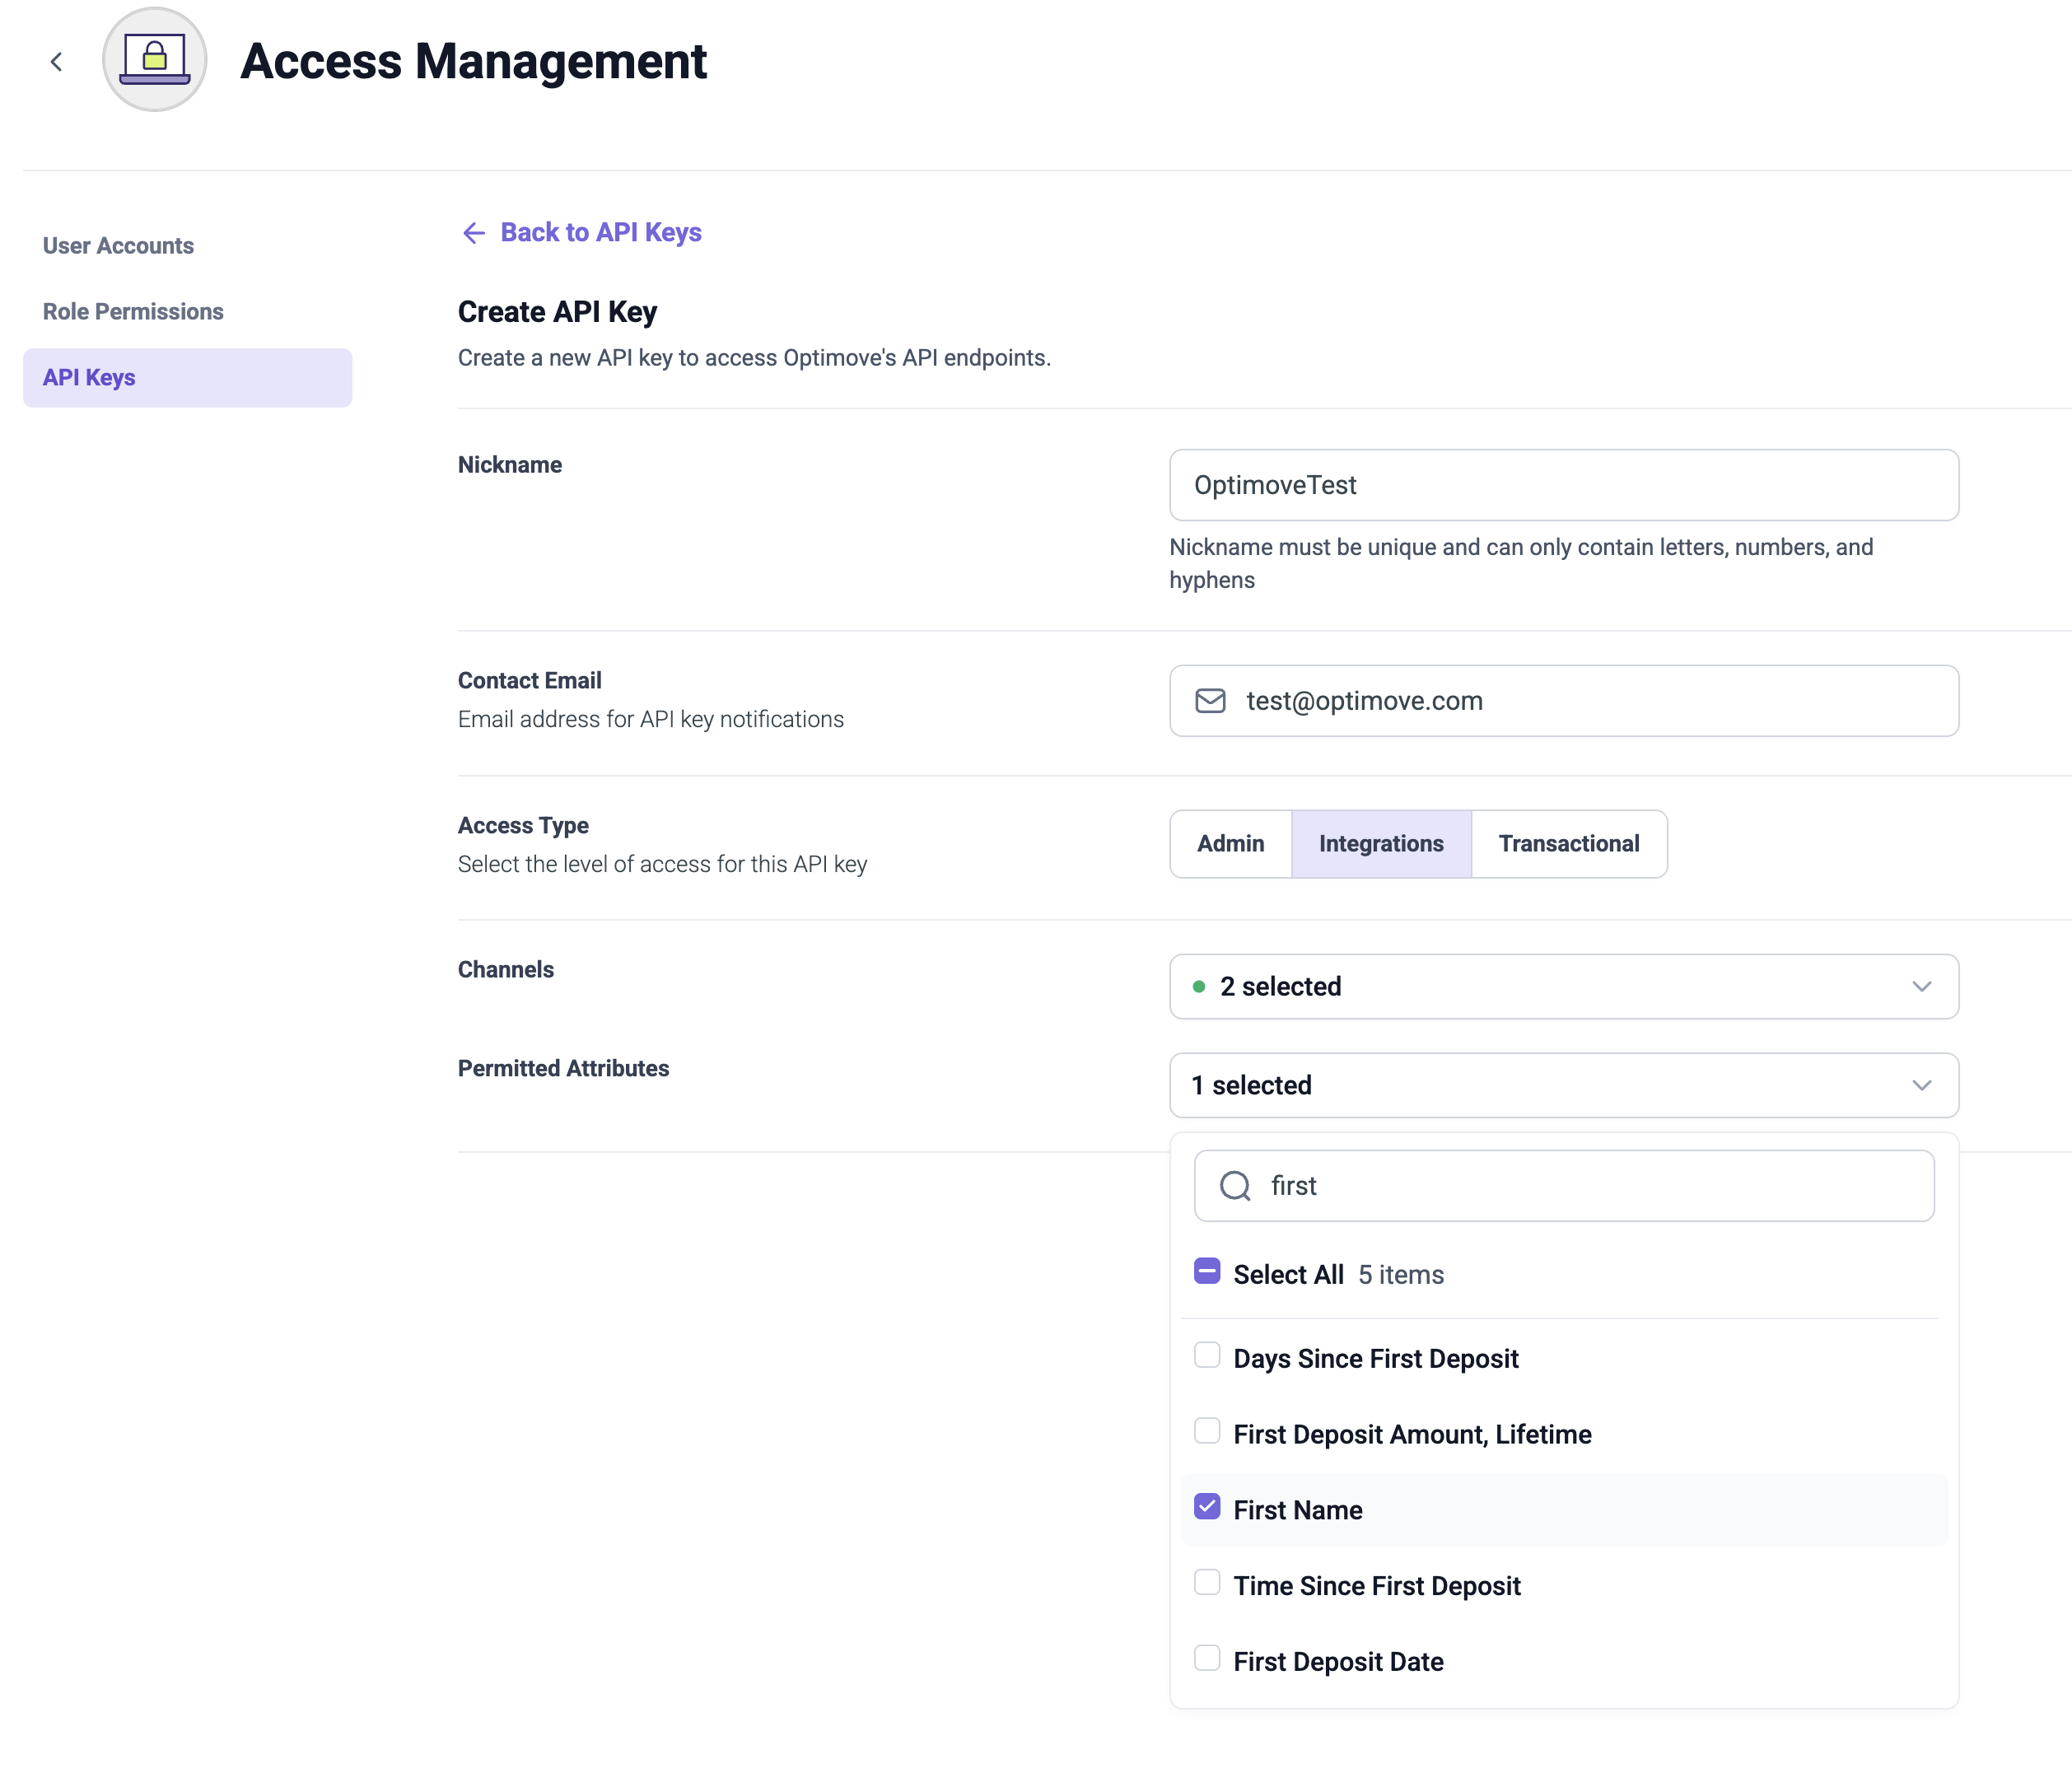Screen dimensions: 2072x1787
Task: Enable First Deposit Amount, Lifetime checkbox
Action: pyautogui.click(x=1207, y=1432)
